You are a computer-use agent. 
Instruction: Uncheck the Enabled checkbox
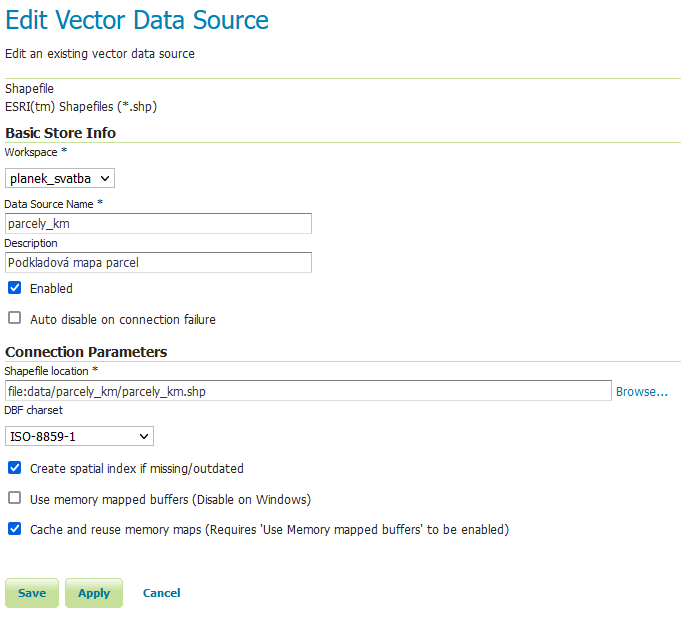pyautogui.click(x=15, y=288)
